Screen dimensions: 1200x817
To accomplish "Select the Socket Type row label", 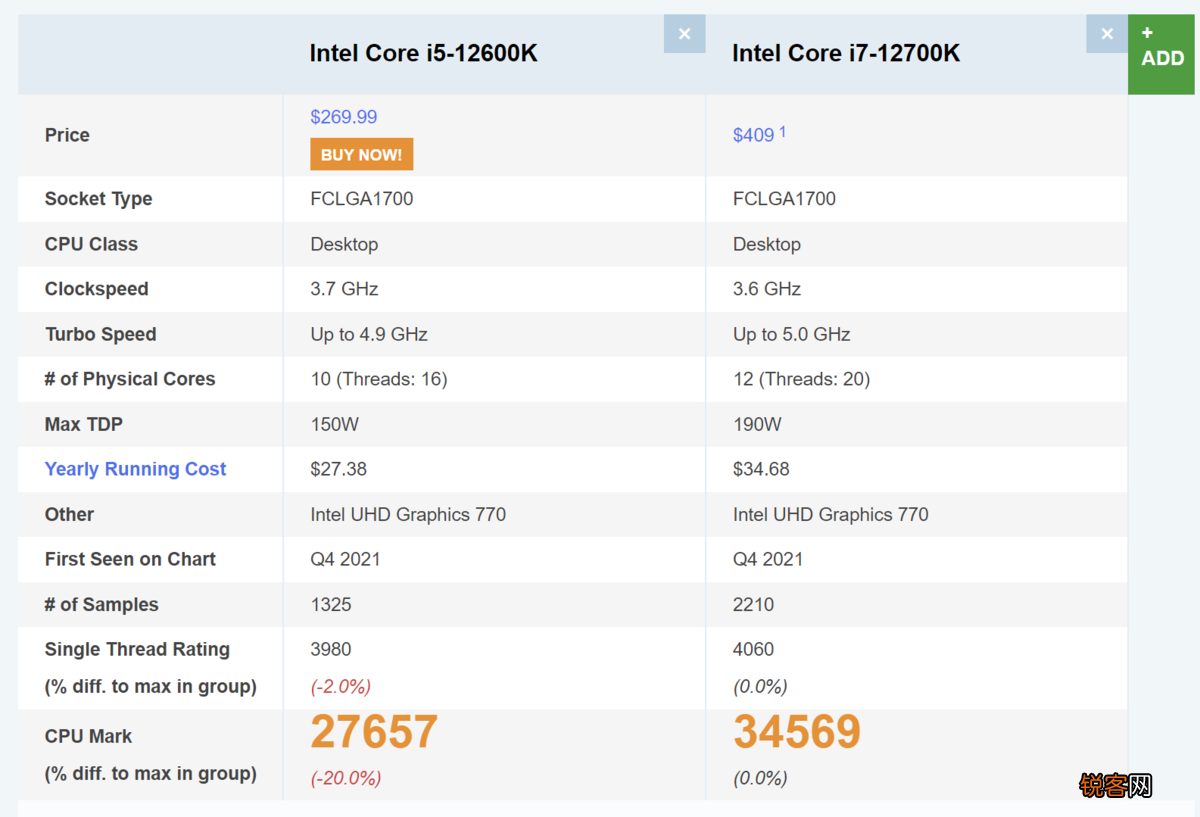I will click(98, 199).
